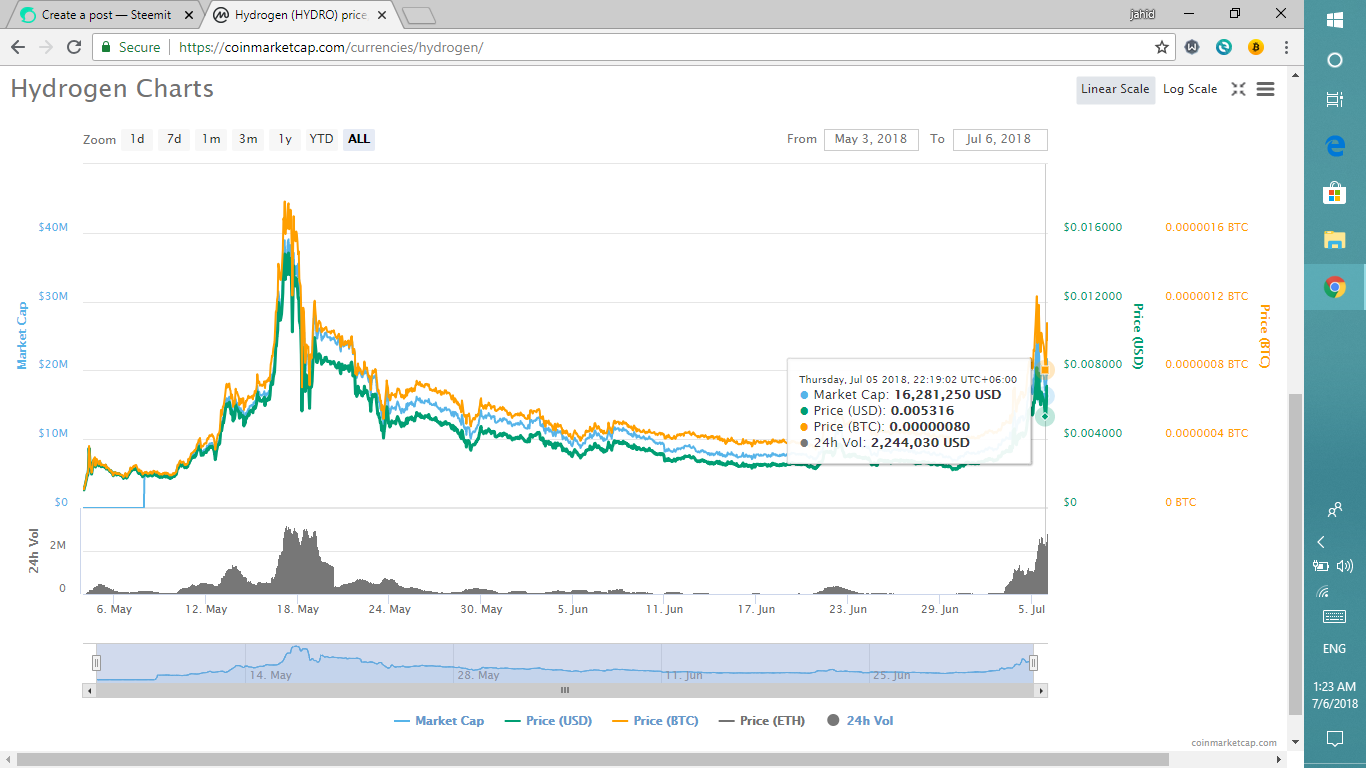Open the battery status icon
Viewport: 1366px width, 768px height.
pos(1321,566)
